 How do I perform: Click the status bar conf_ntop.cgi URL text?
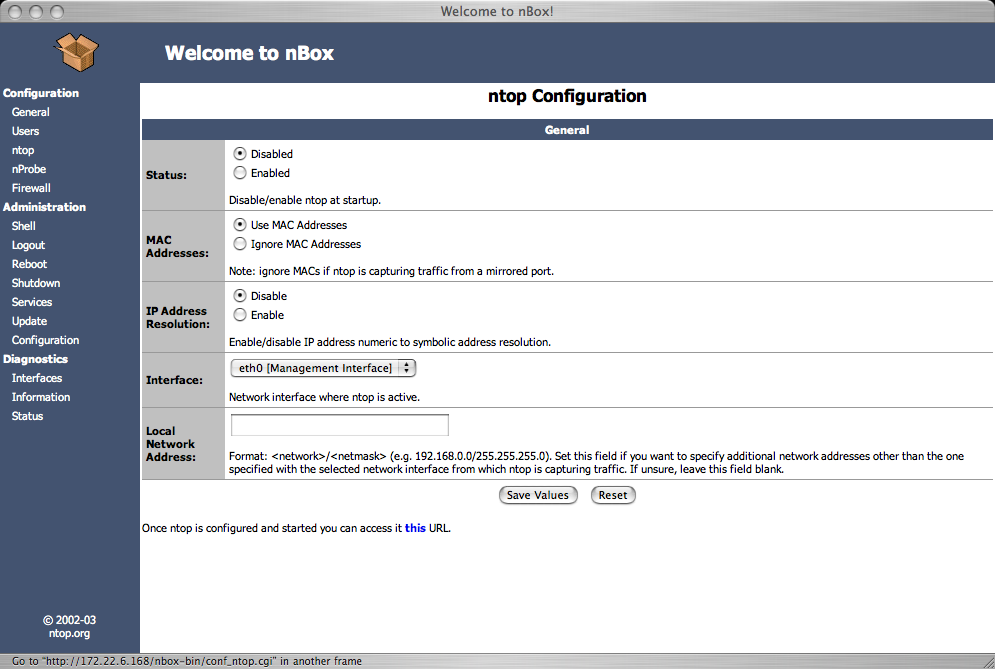[187, 661]
